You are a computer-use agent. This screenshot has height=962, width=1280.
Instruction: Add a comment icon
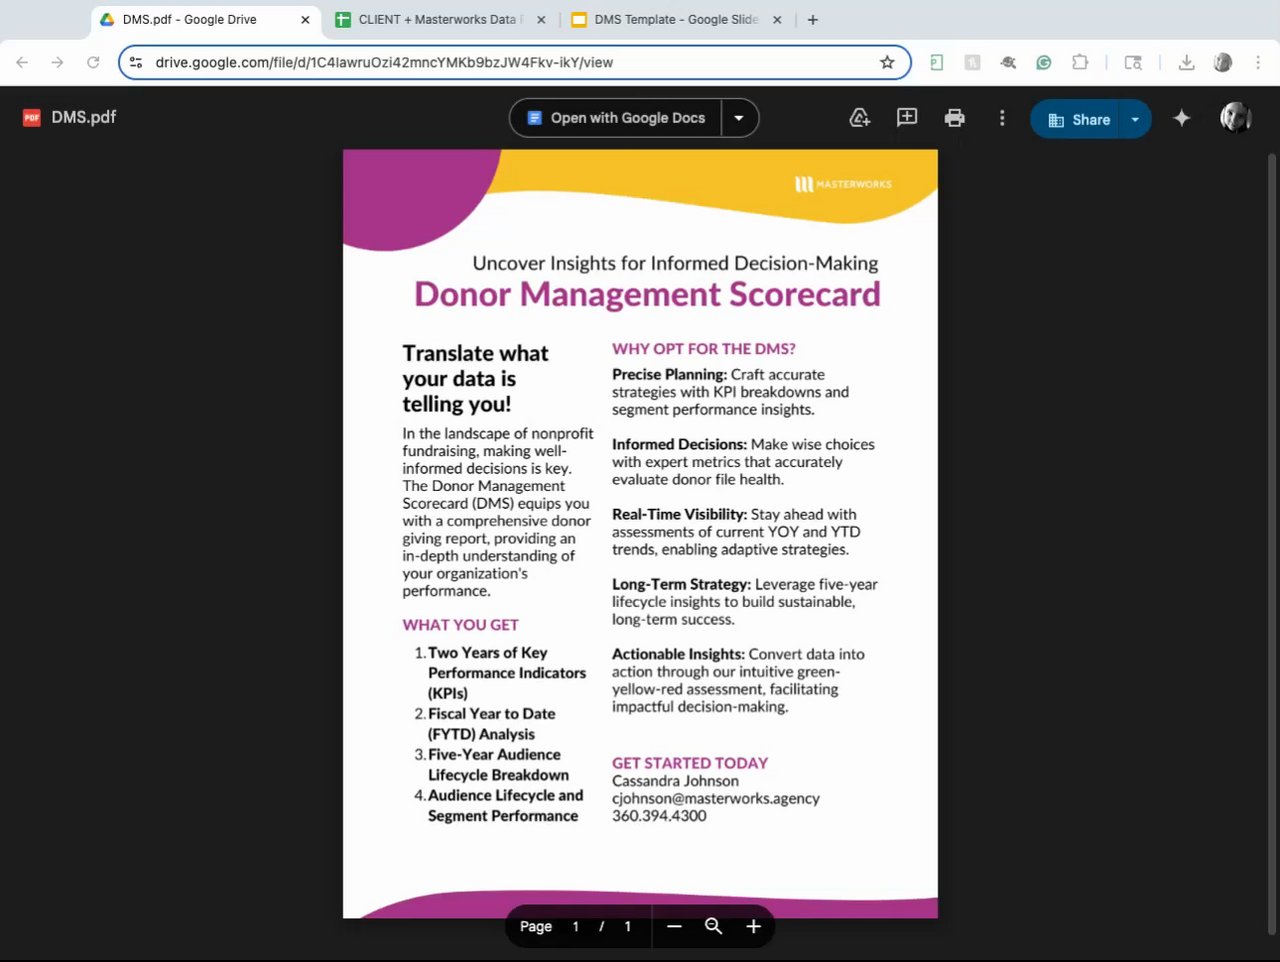coord(907,118)
